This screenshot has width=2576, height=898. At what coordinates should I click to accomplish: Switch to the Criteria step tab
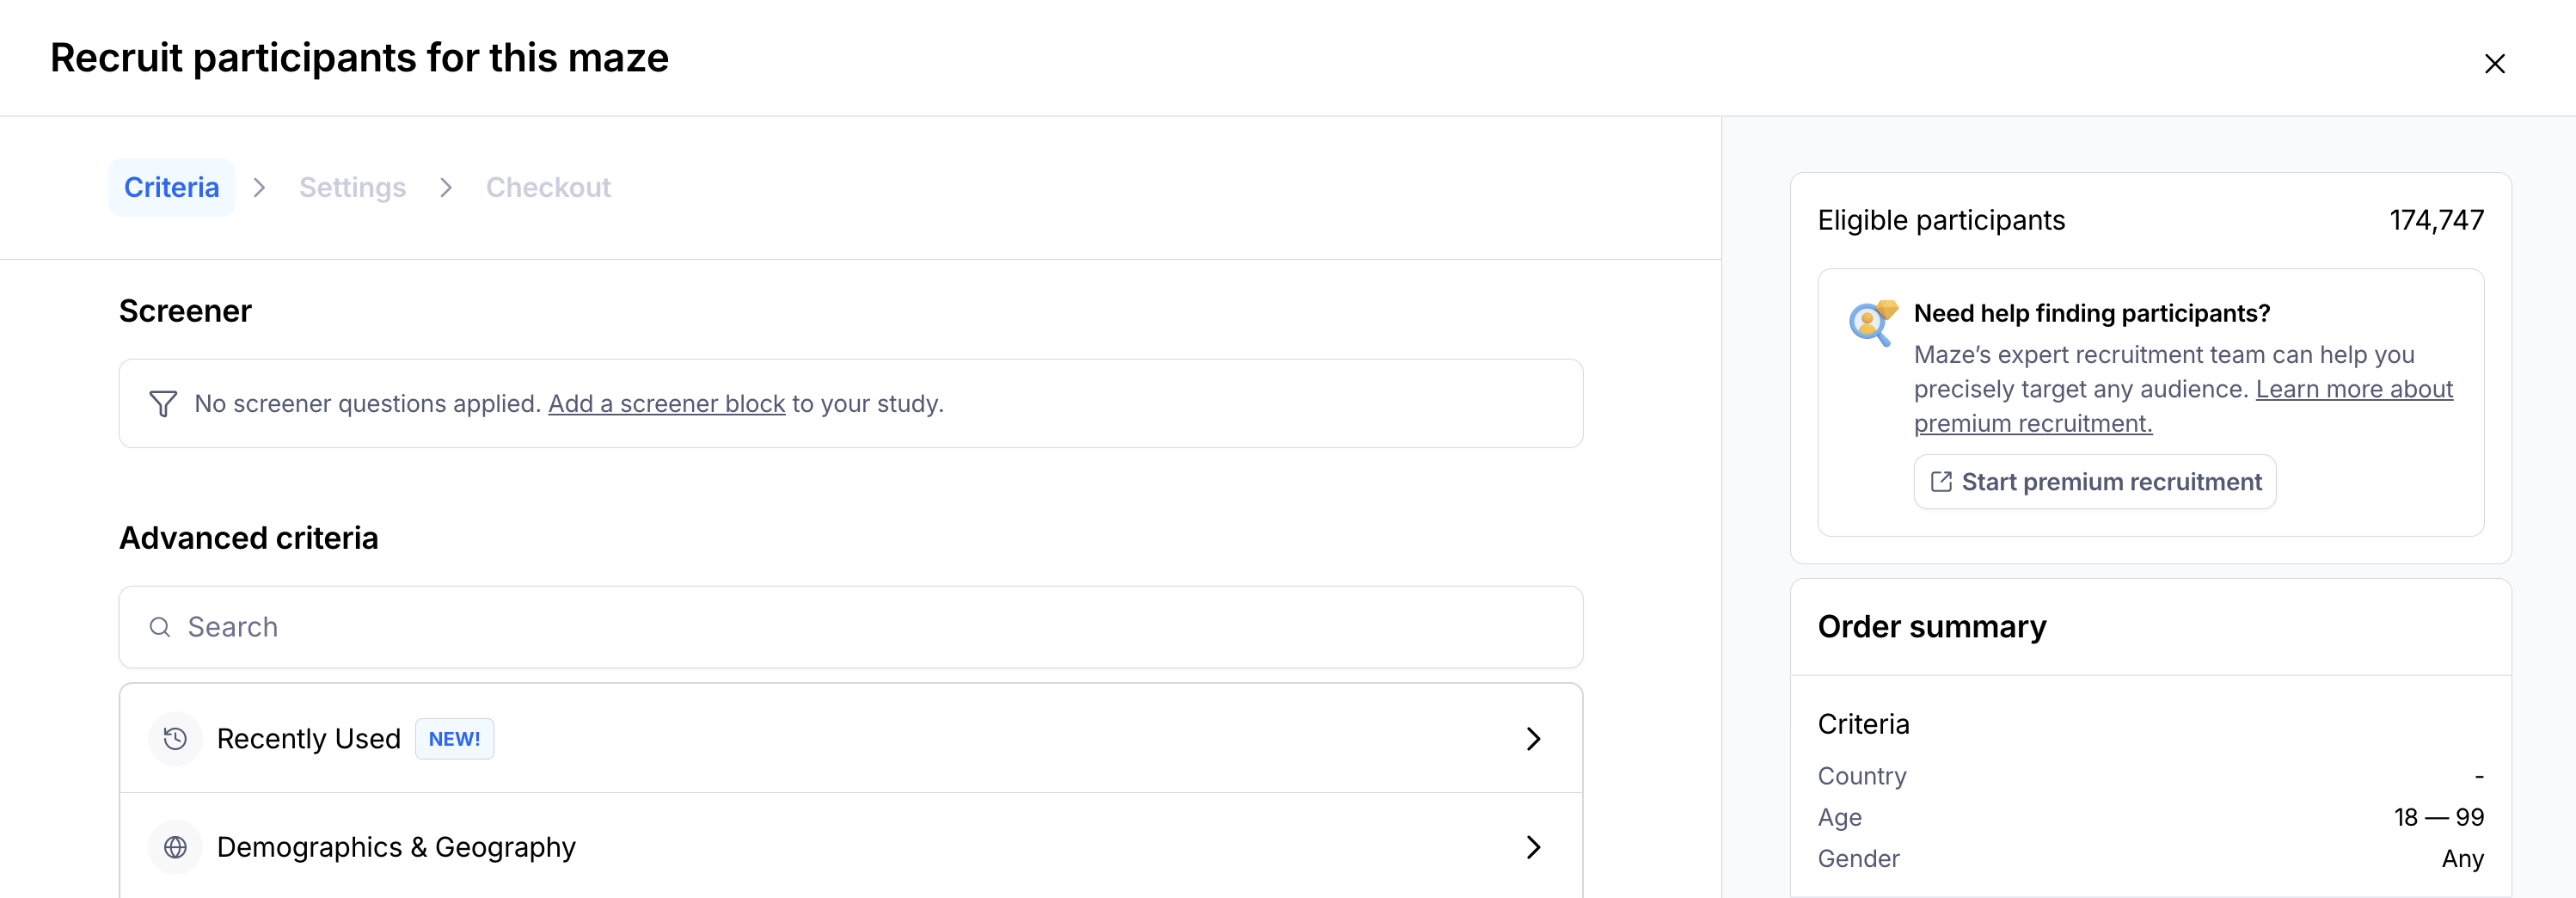tap(171, 188)
